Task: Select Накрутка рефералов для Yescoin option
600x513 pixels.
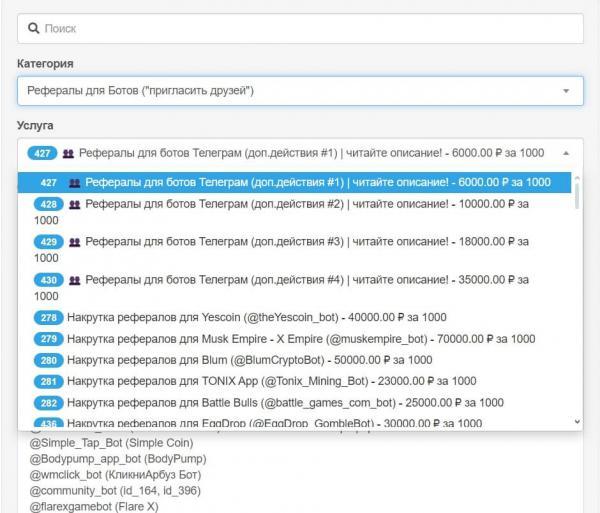Action: 294,317
